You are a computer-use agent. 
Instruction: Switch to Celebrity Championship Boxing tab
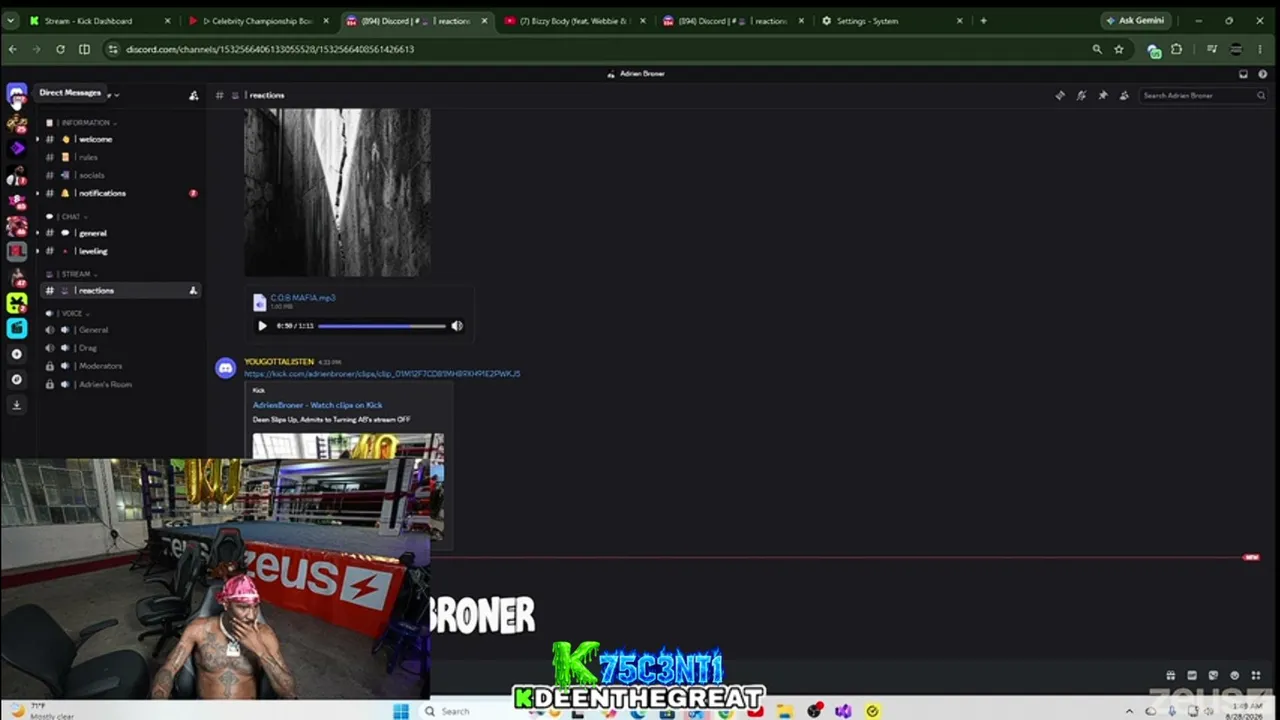(257, 21)
